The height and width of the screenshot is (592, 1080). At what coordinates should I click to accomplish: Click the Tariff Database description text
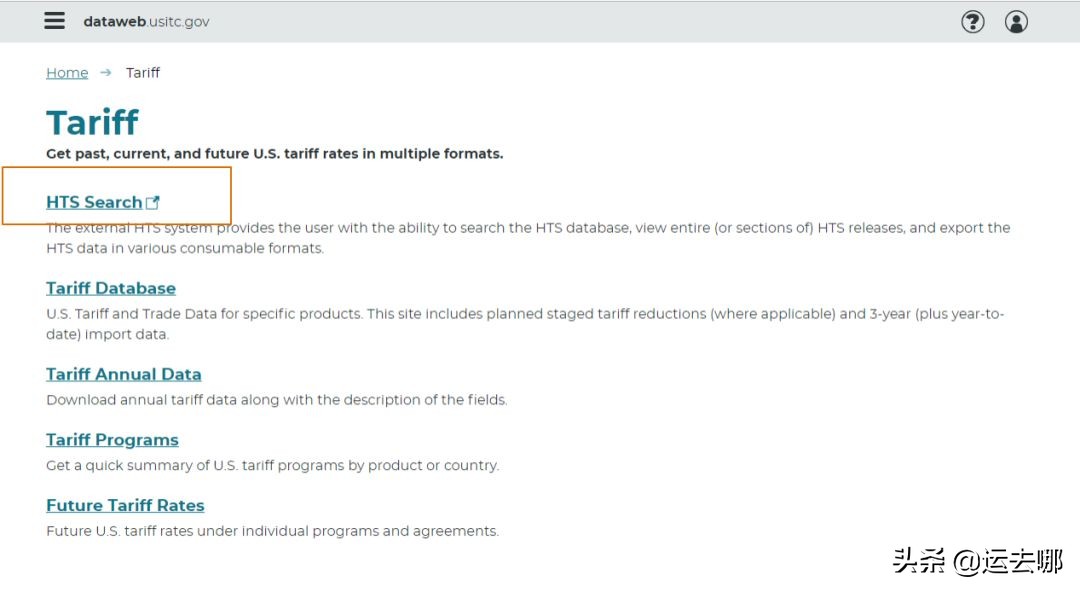click(x=525, y=324)
